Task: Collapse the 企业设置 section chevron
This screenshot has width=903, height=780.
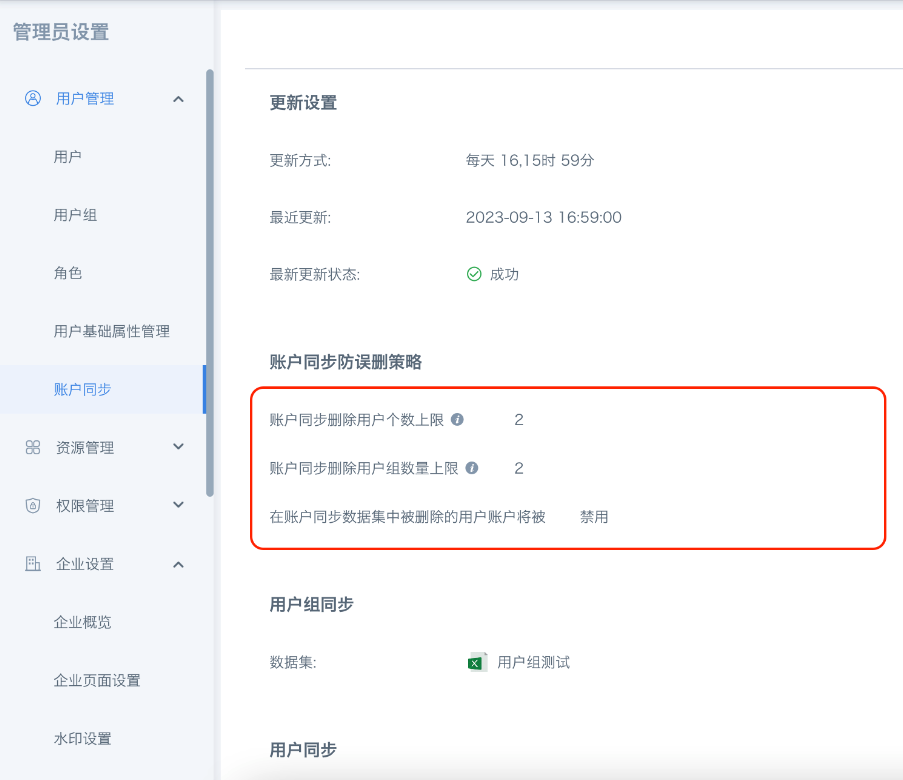Action: [x=179, y=564]
